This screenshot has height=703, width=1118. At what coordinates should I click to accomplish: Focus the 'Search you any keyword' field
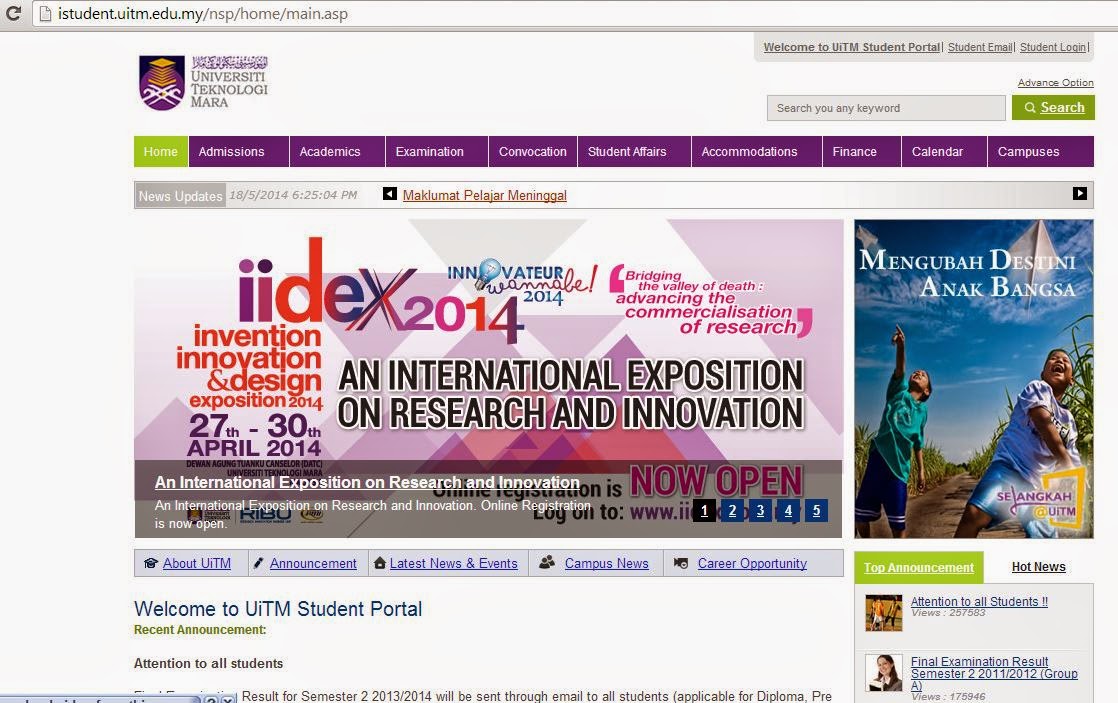886,108
